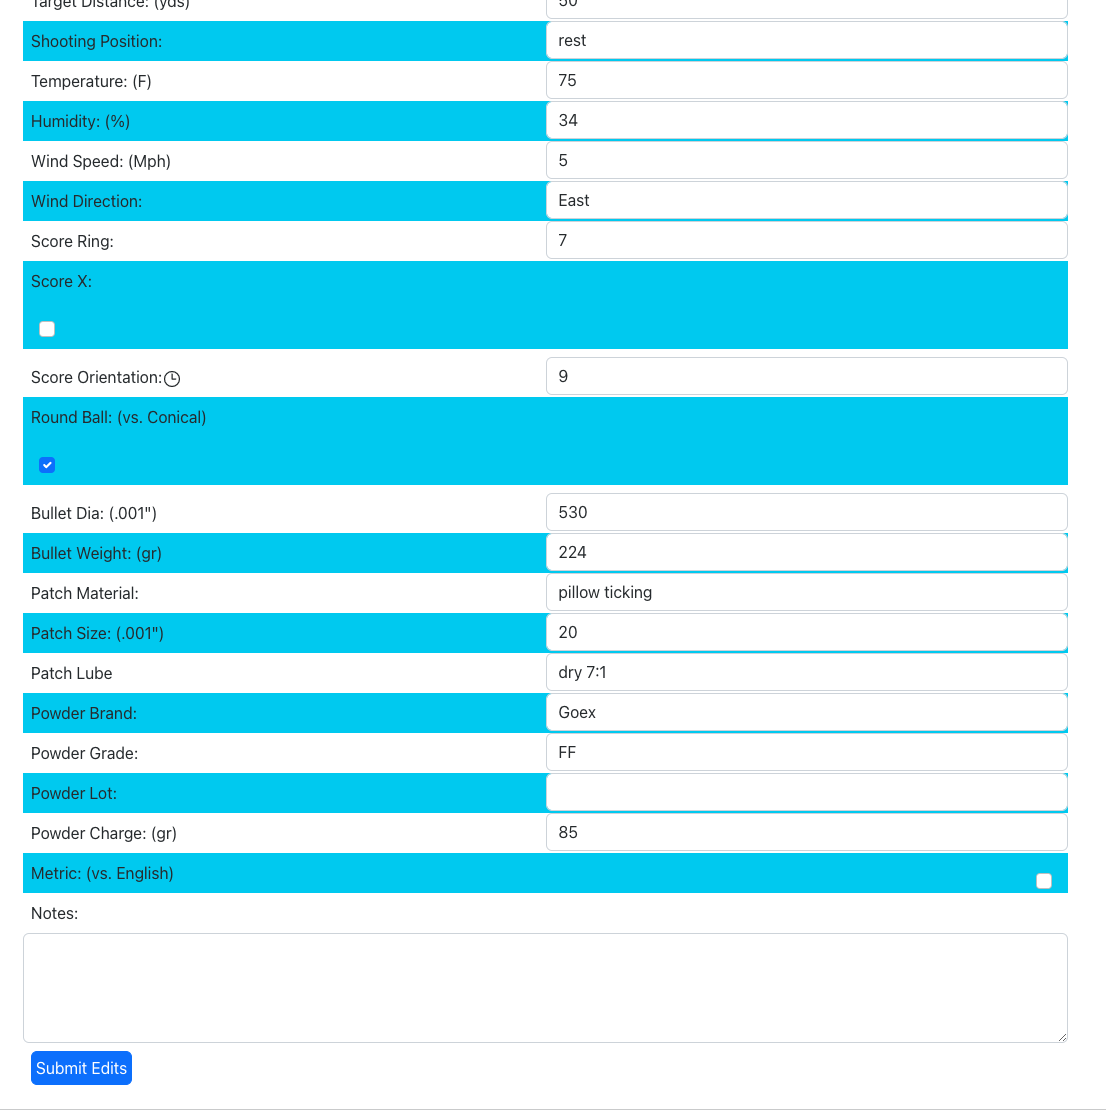This screenshot has height=1110, width=1106.
Task: Toggle the Metric (vs. English) checkbox
Action: coord(1044,881)
